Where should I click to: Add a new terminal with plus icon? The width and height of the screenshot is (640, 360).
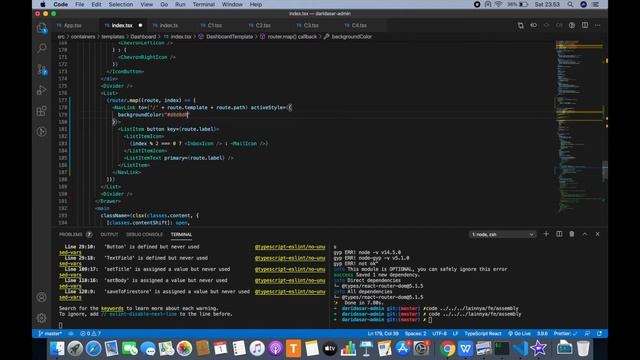pos(546,234)
